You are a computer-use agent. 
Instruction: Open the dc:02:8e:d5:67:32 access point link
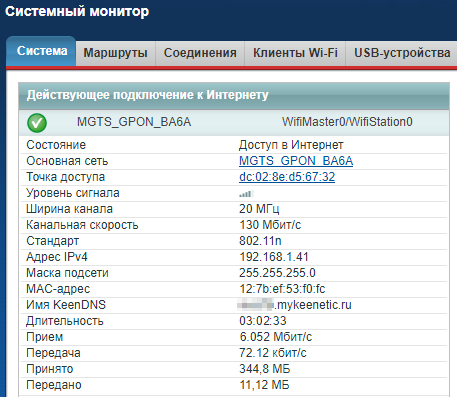(x=287, y=177)
